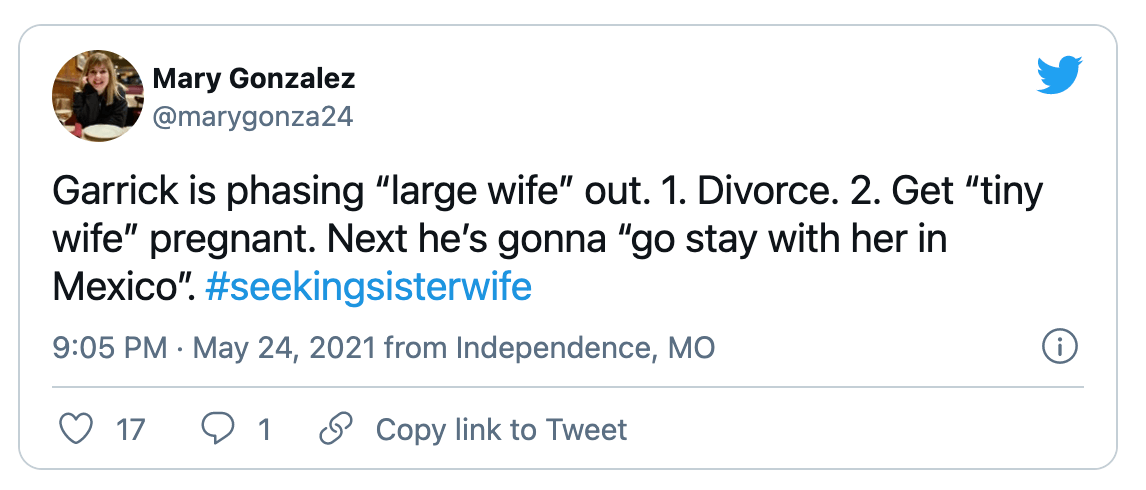Click the tweet line mentioning pregnant
Viewport: 1146px width, 490px height.
500,240
